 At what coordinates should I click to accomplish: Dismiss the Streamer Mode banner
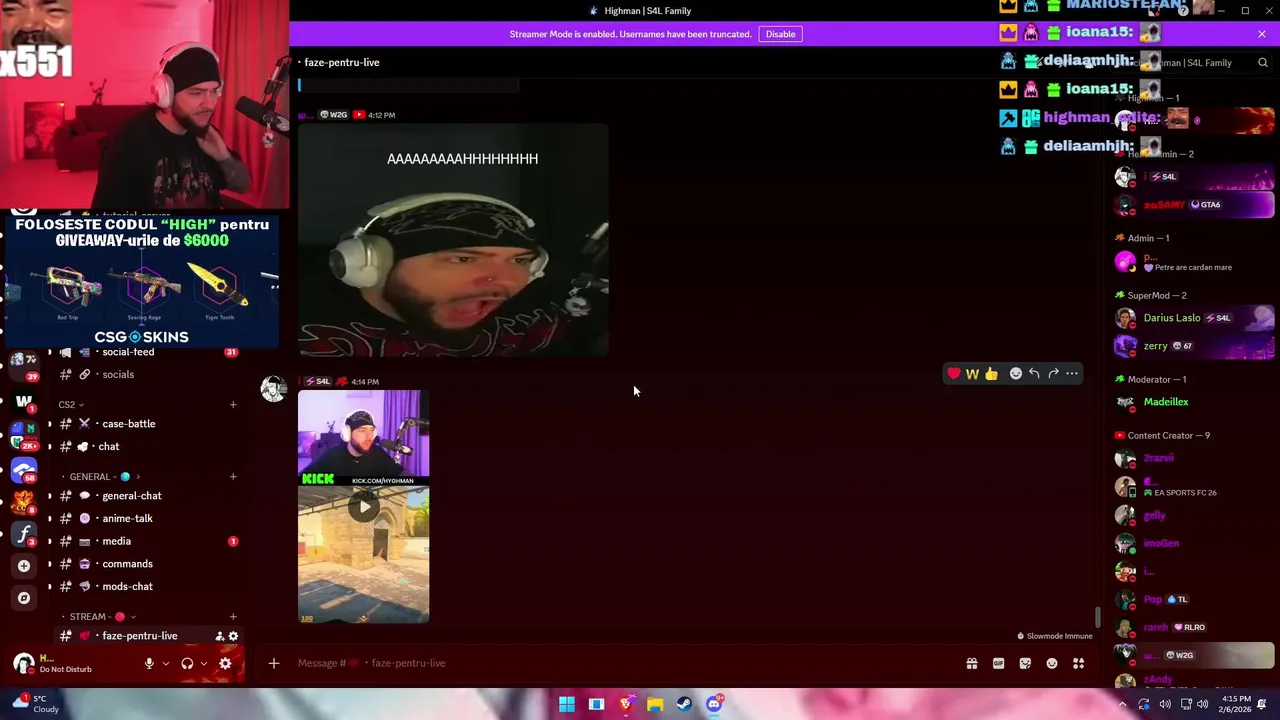1262,34
